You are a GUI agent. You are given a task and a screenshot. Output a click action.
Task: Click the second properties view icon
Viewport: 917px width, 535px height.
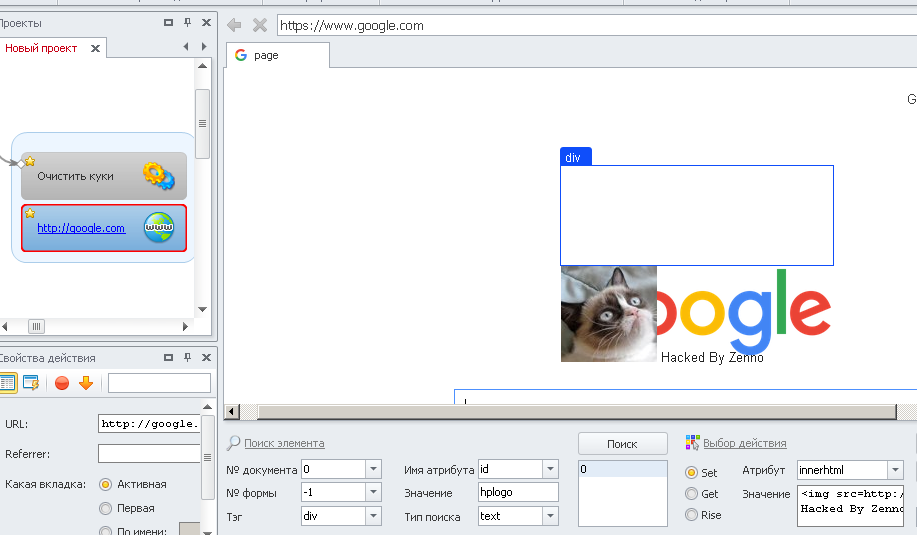tap(31, 383)
